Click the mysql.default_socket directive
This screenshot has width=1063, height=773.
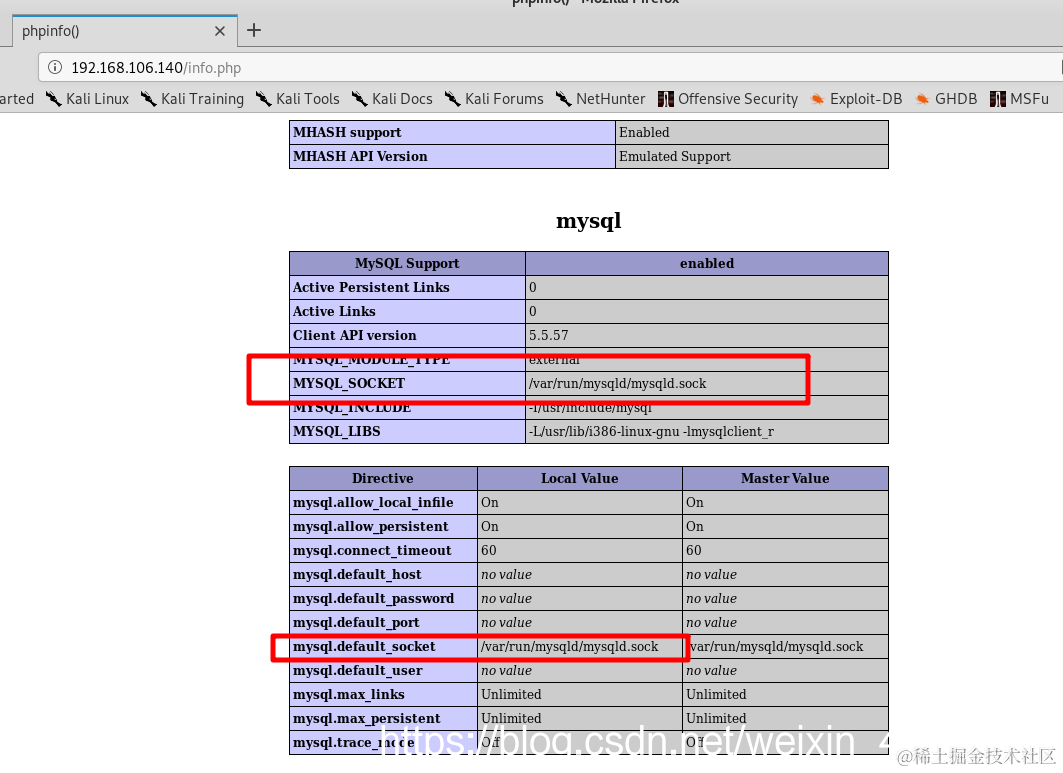364,647
